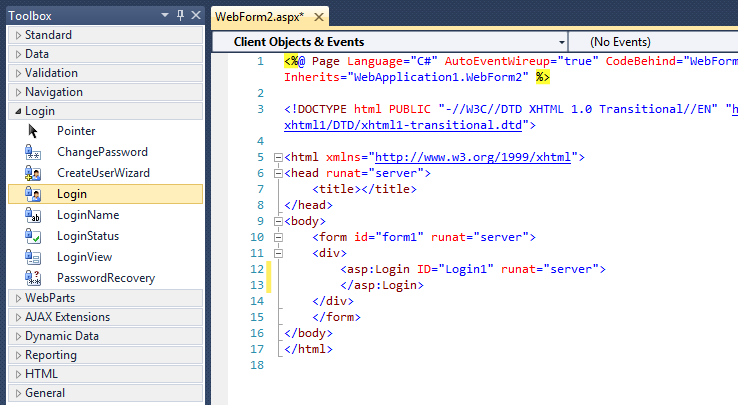Click the ChangePassword control icon
This screenshot has width=738, height=405.
pos(32,152)
